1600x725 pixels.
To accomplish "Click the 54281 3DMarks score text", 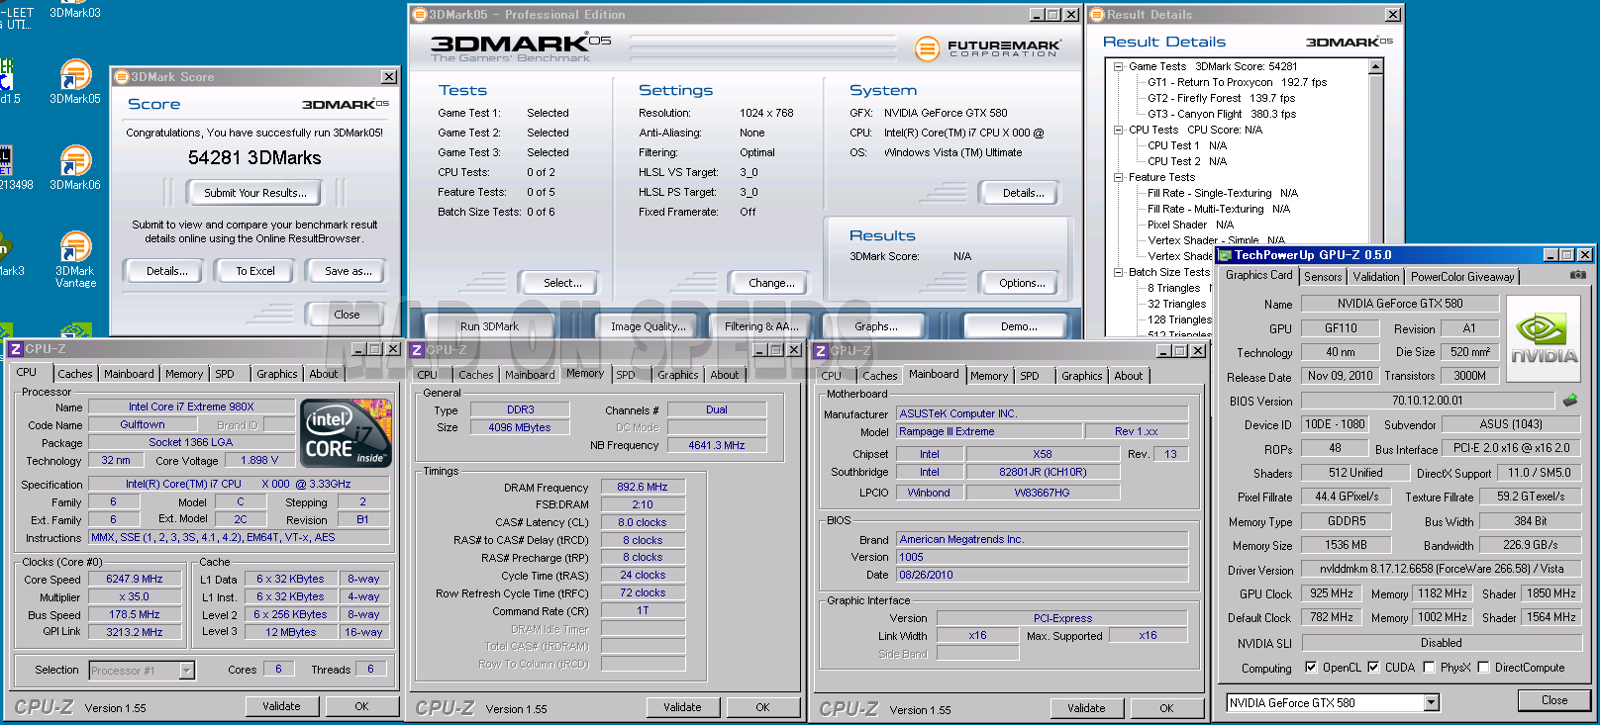I will pos(255,158).
